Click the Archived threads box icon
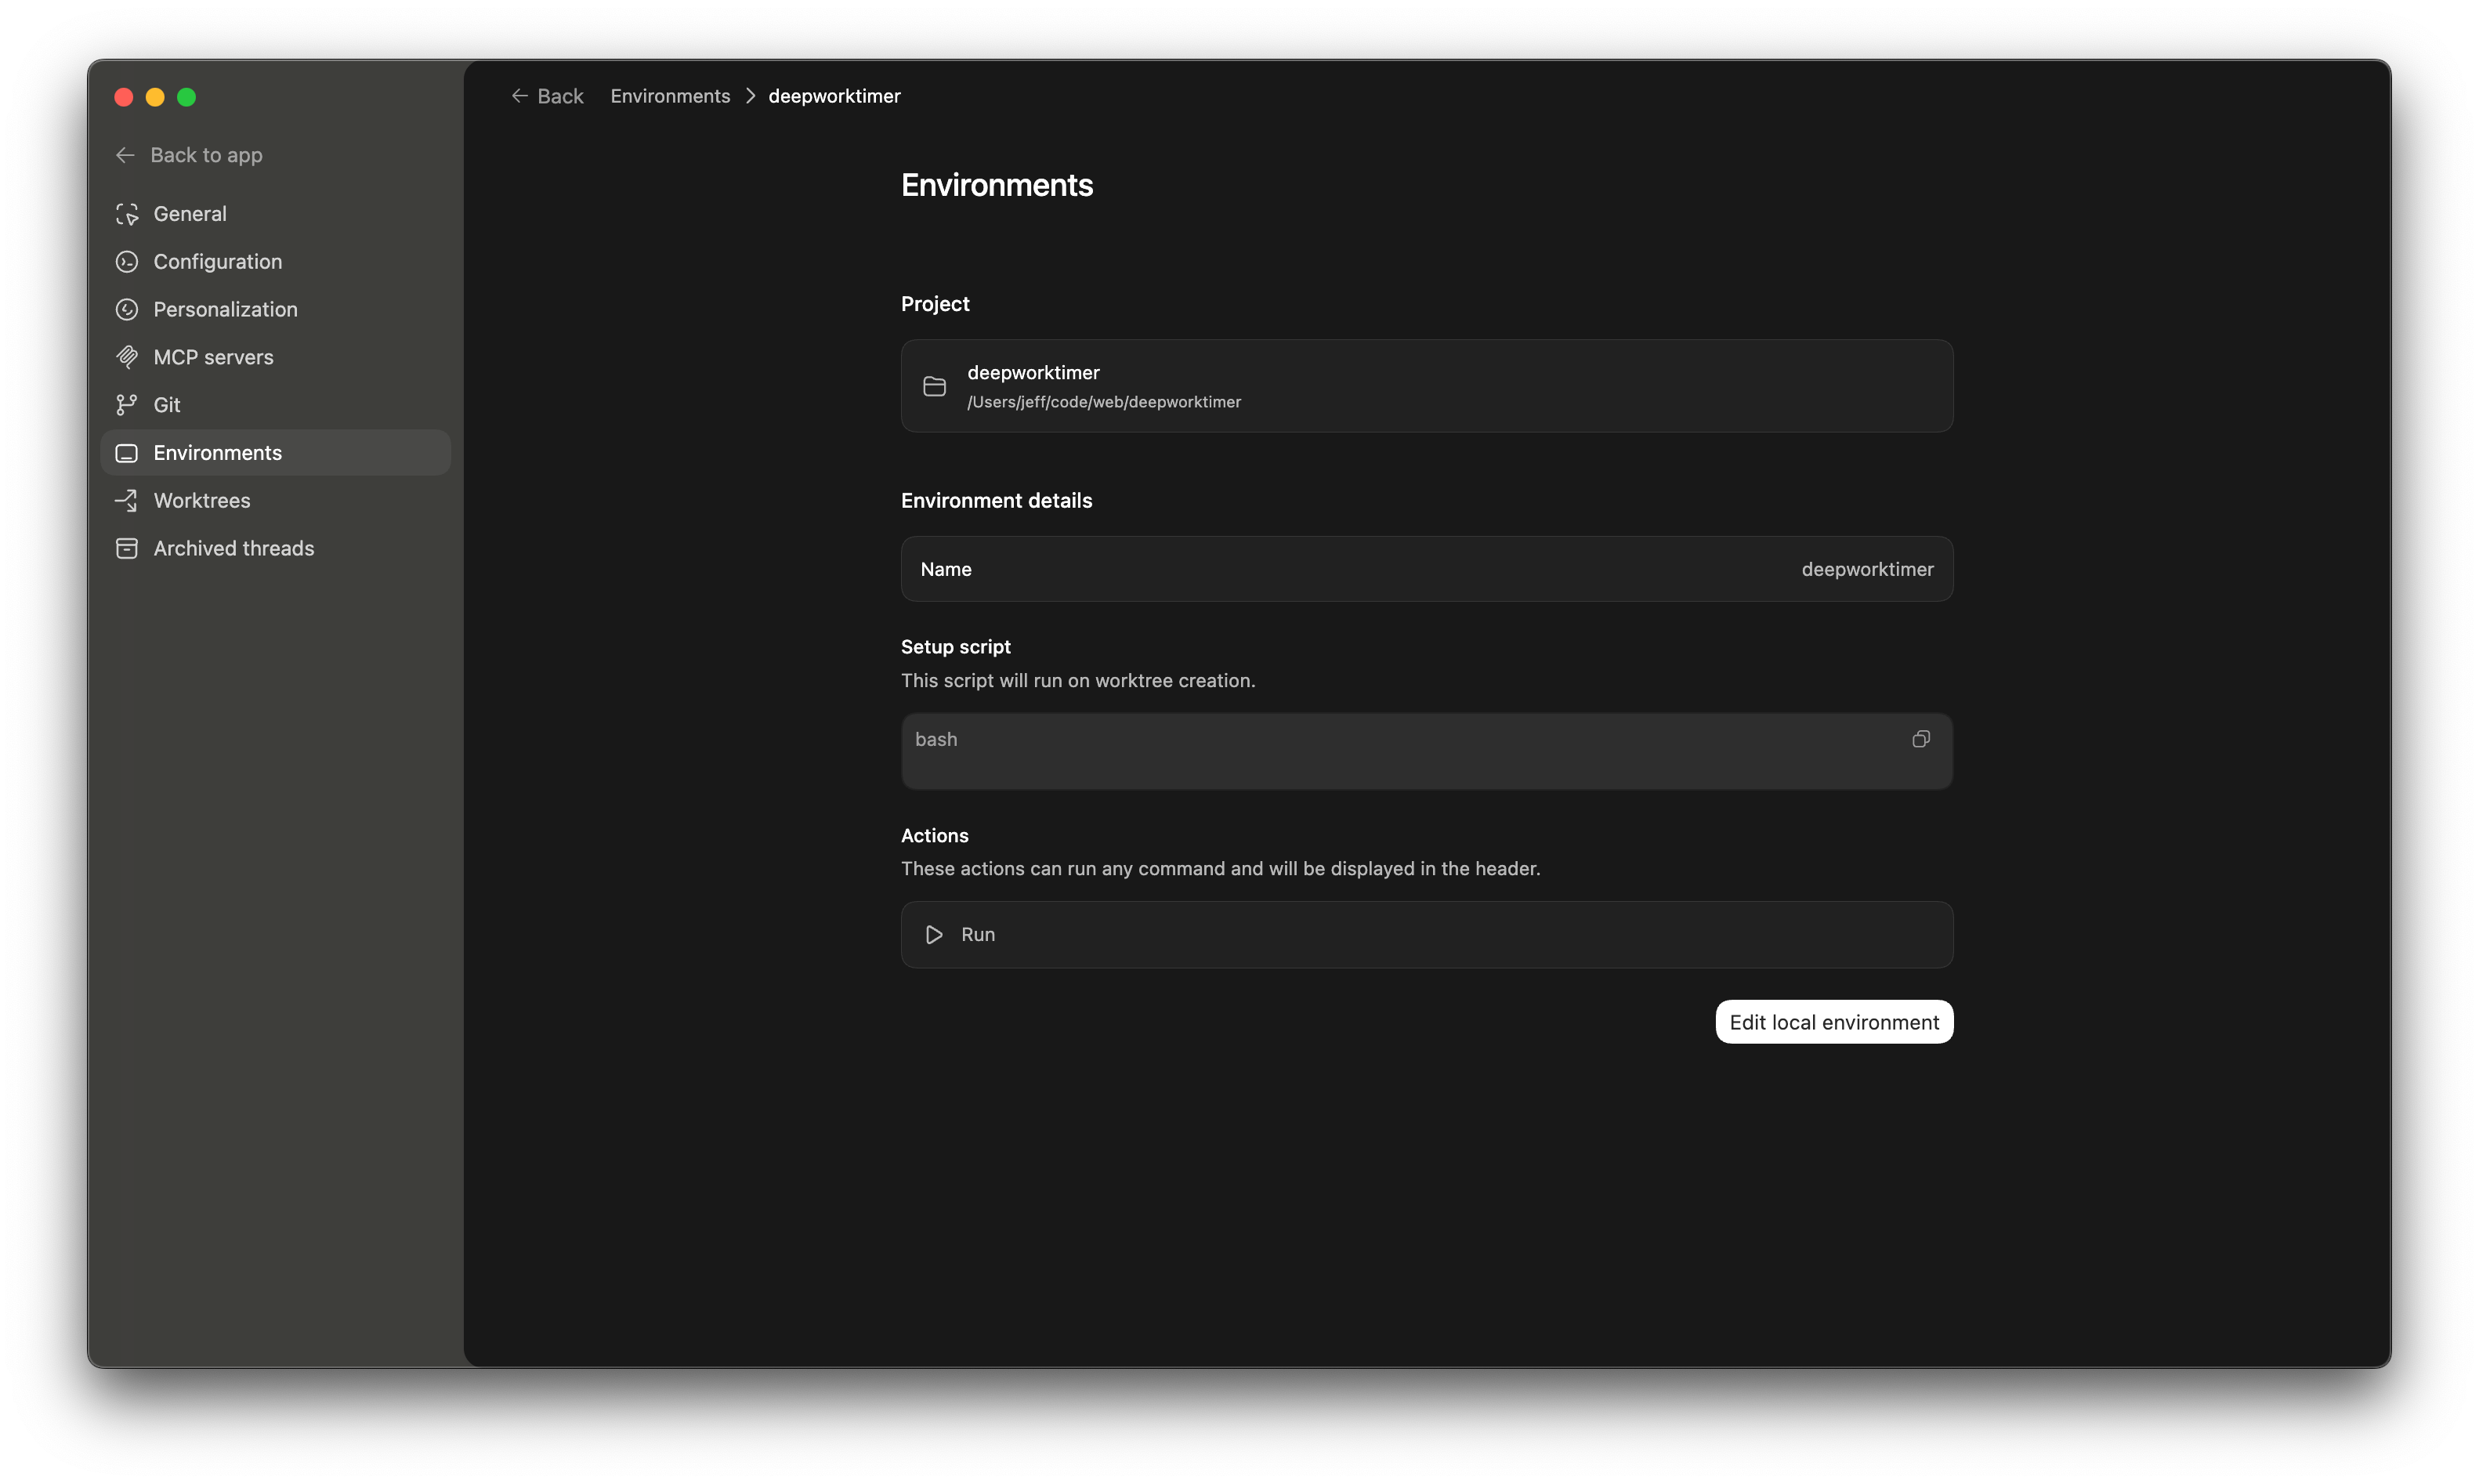The image size is (2479, 1484). pos(127,549)
